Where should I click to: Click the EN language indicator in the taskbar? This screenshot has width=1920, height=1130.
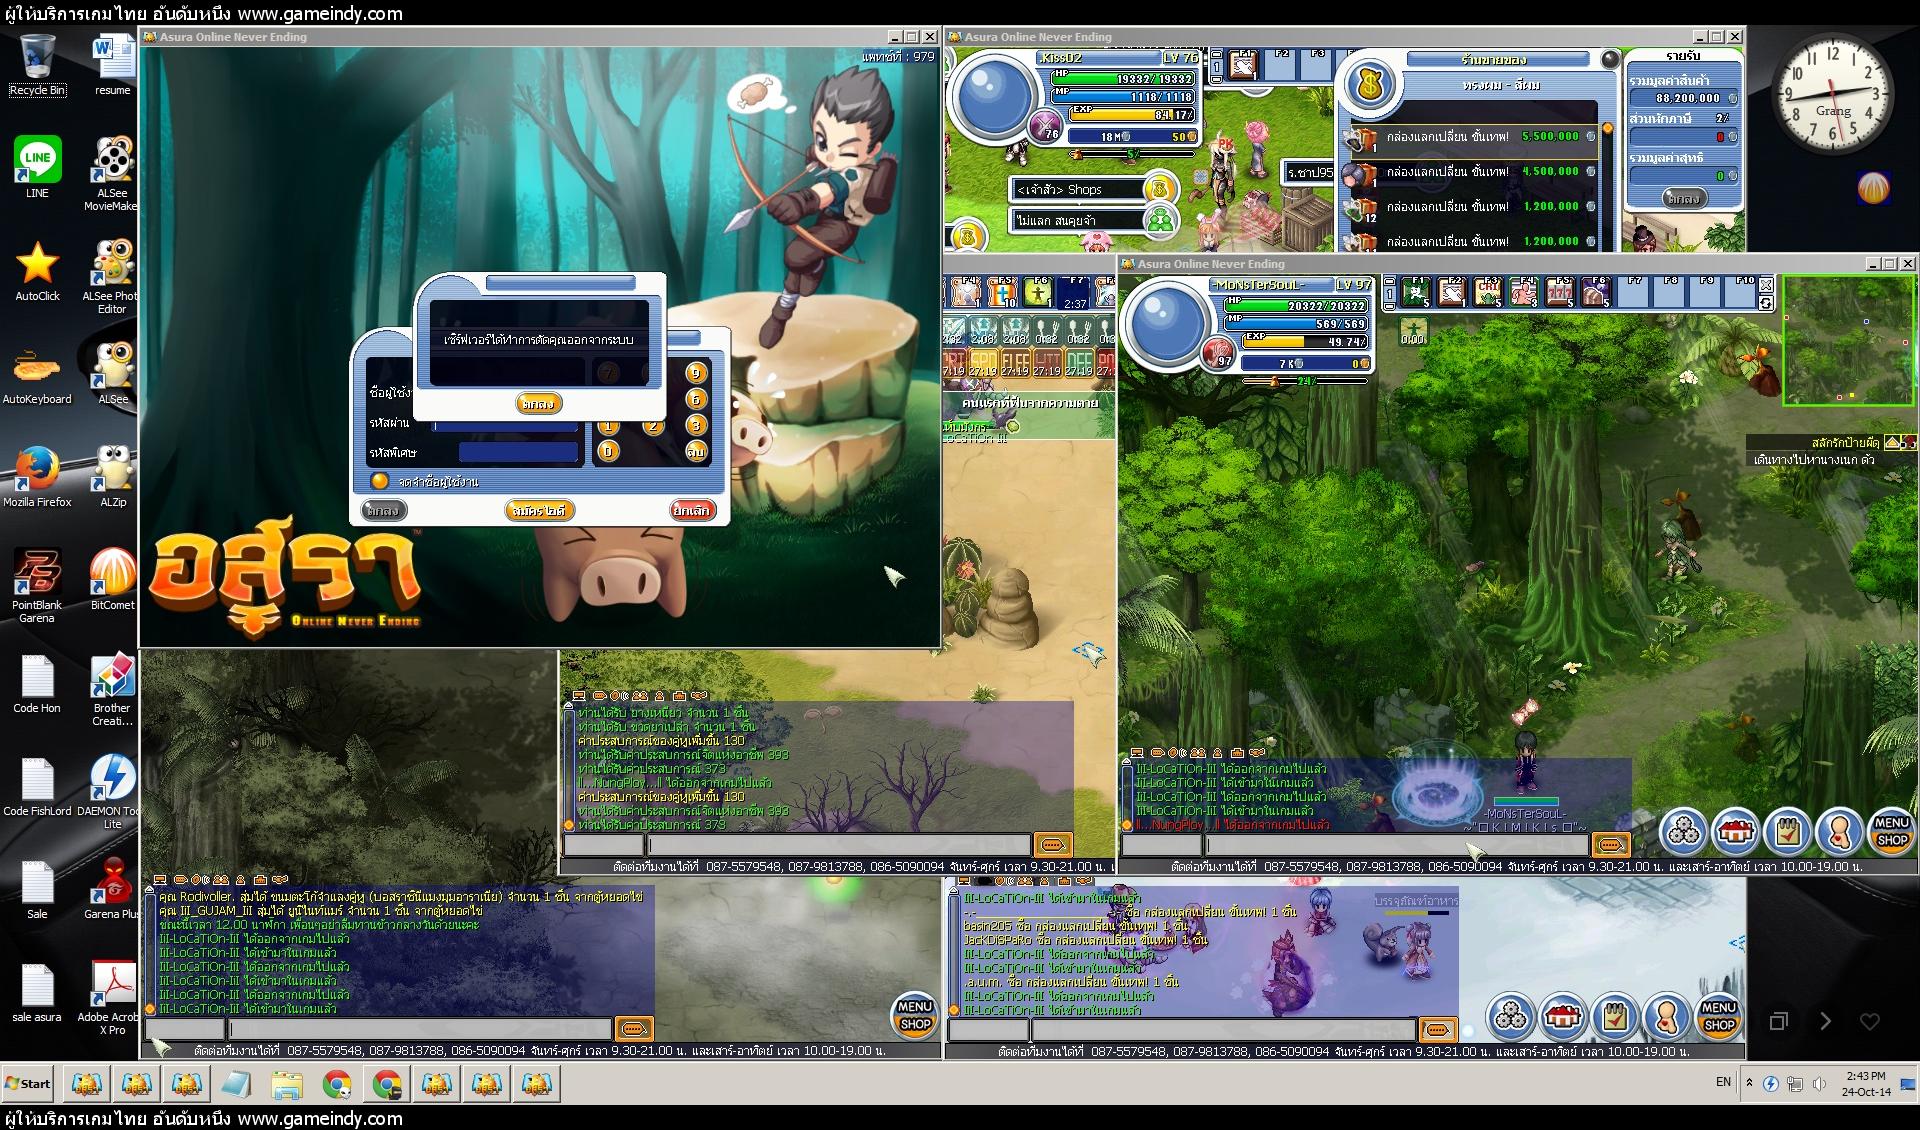click(x=1723, y=1082)
